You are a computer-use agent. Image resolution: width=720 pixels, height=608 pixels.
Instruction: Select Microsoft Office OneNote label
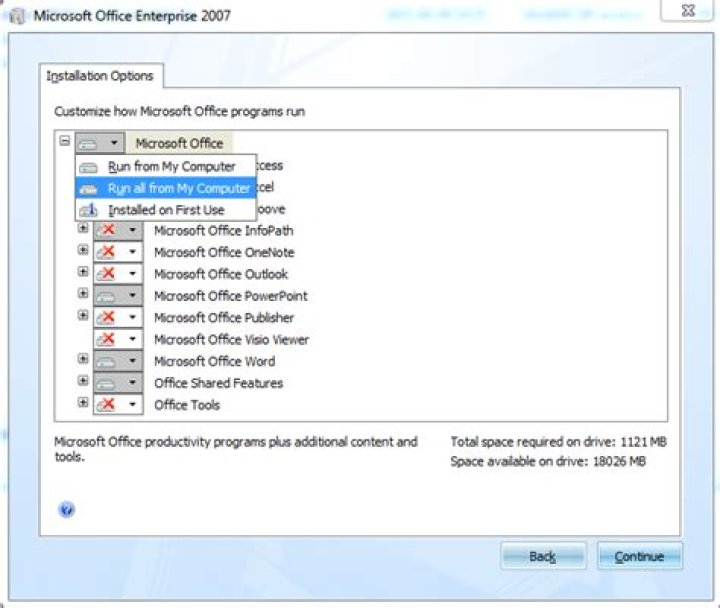224,252
